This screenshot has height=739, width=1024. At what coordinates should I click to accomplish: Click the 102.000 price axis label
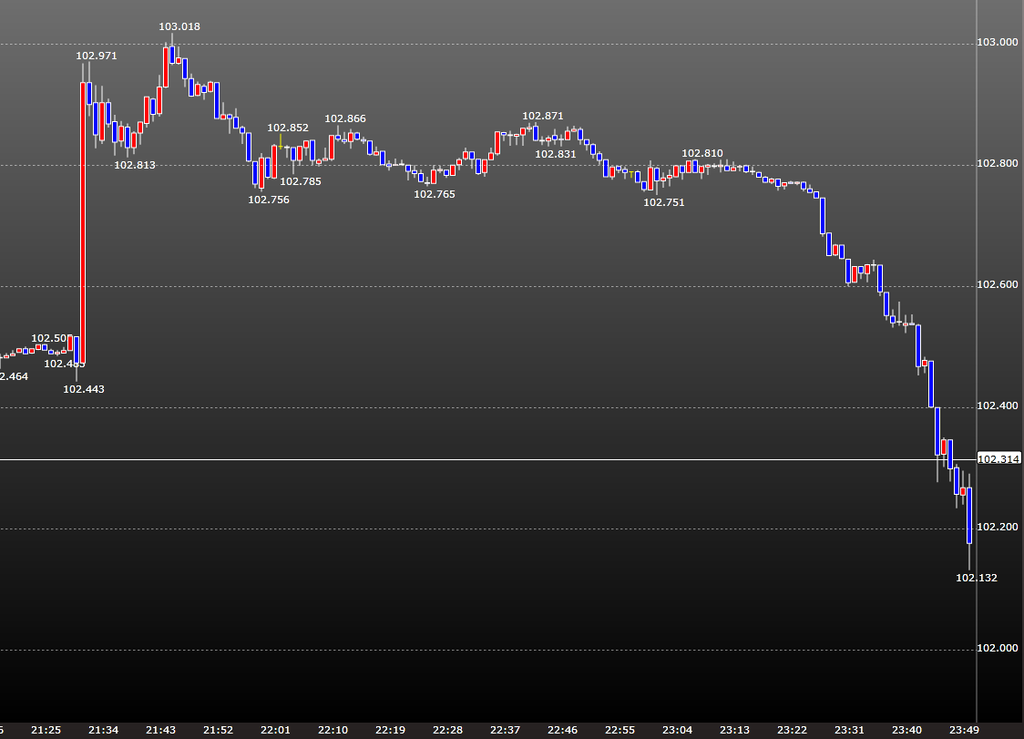997,648
